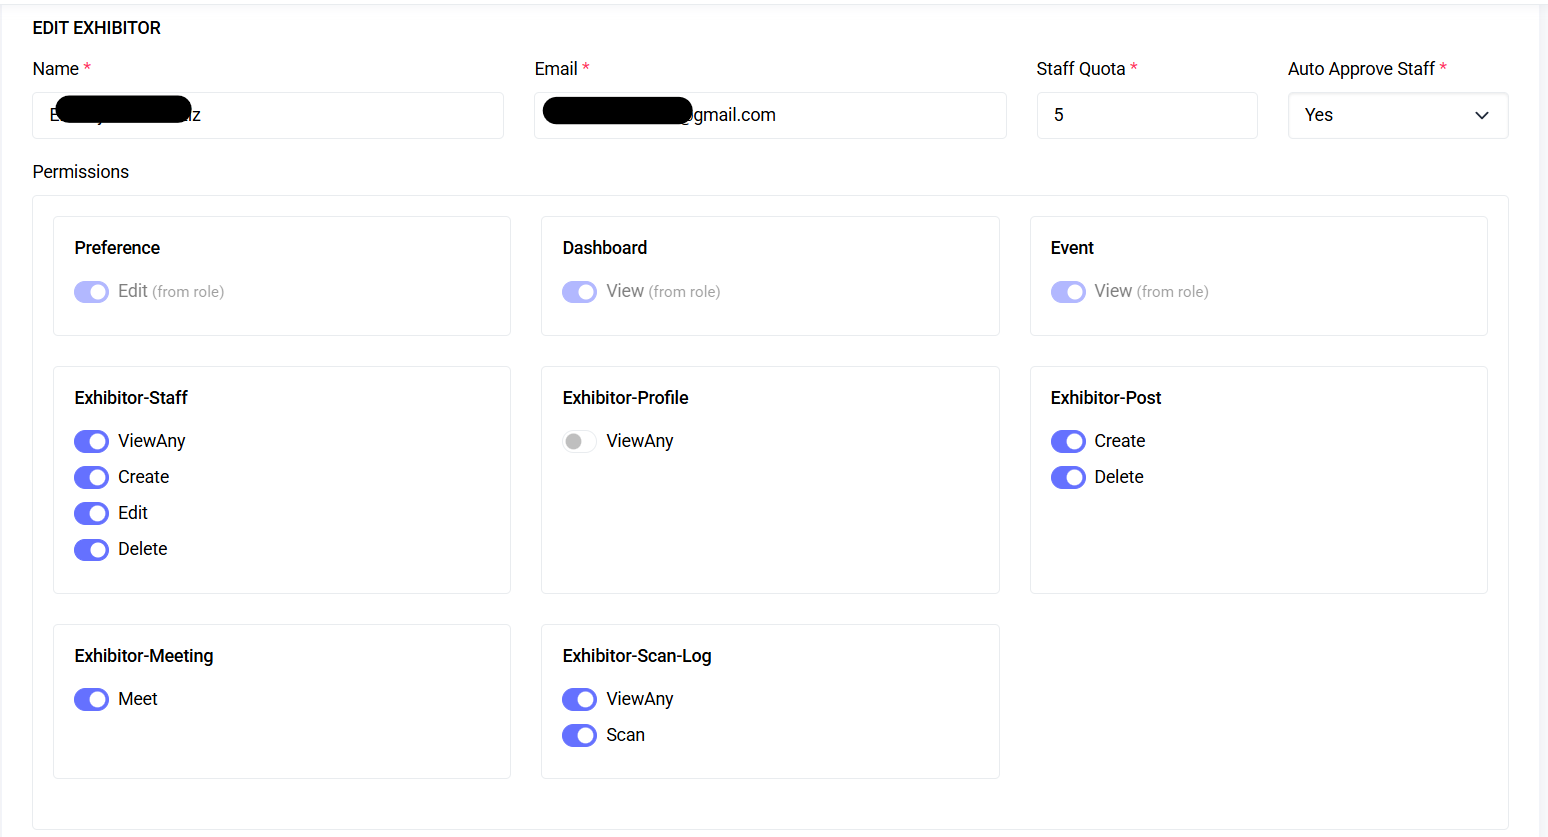Disable the Create toggle under Exhibitor-Post
Image resolution: width=1548 pixels, height=837 pixels.
pos(1068,441)
